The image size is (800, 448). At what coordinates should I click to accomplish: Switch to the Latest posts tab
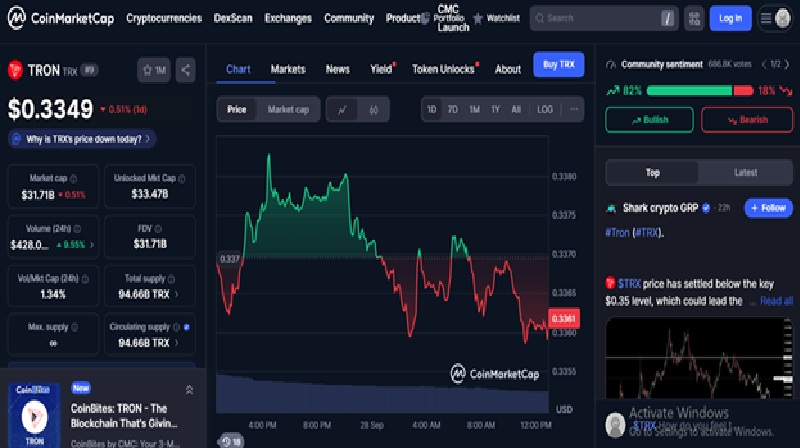pyautogui.click(x=745, y=172)
